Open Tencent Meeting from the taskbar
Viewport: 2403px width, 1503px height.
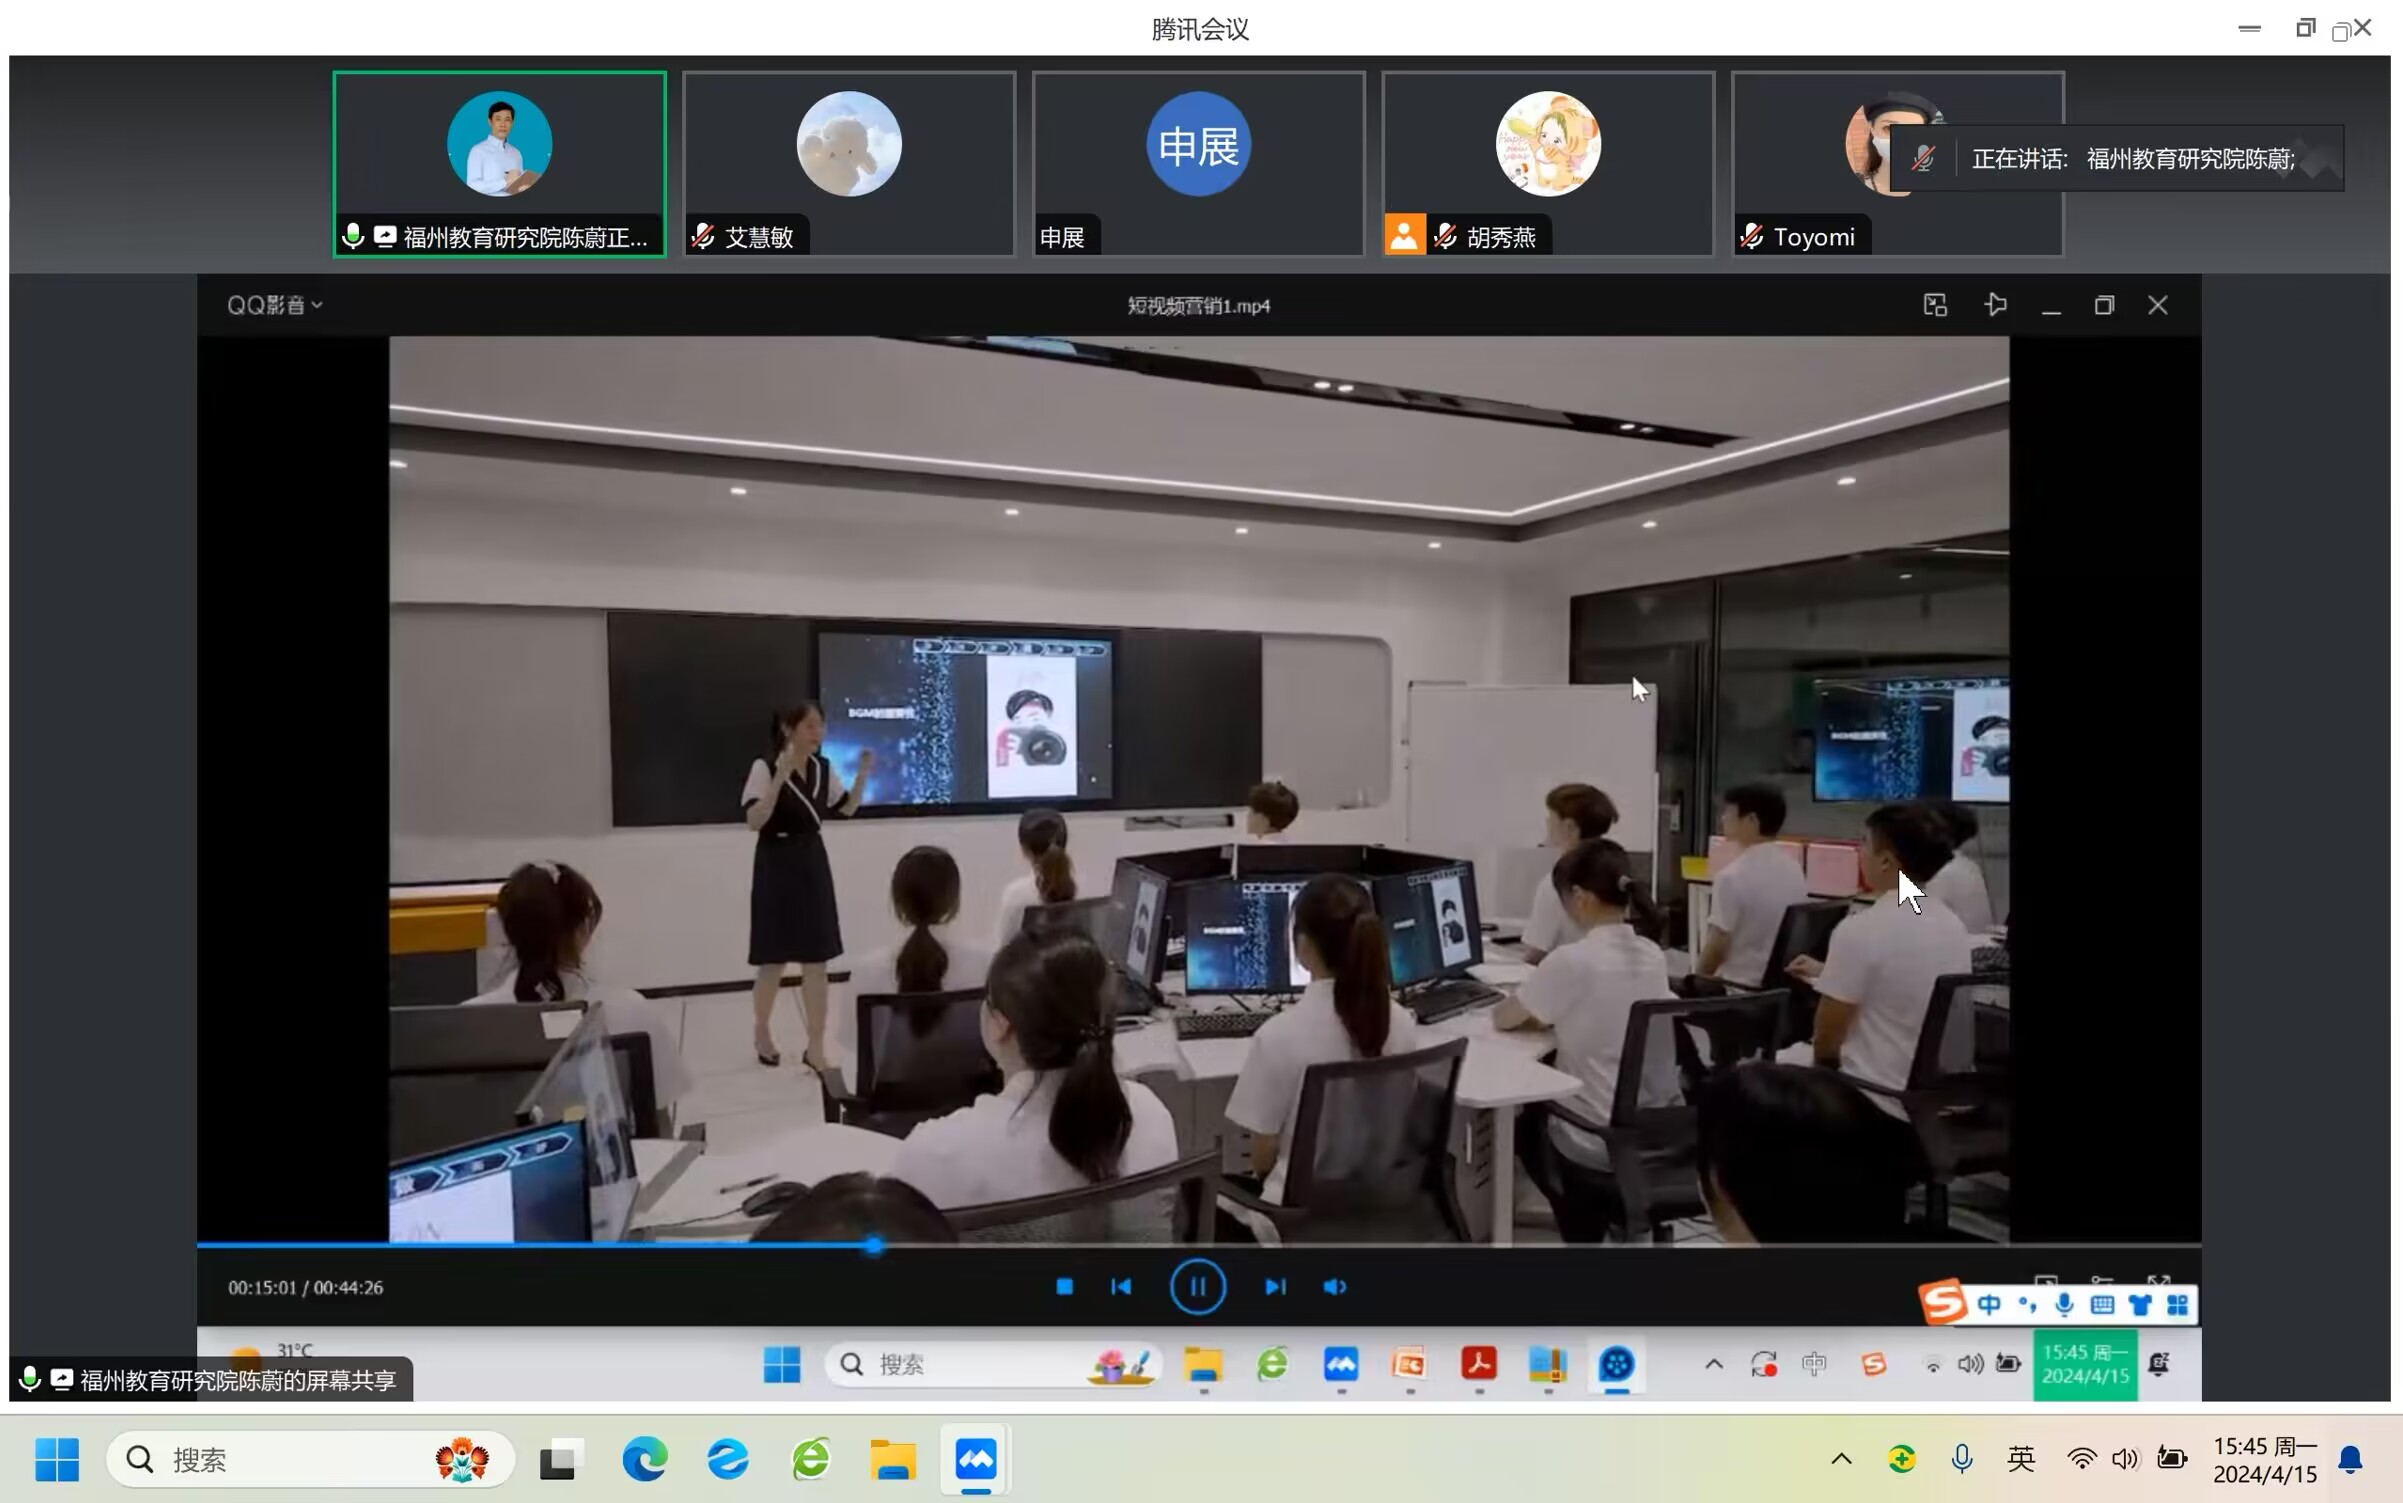click(975, 1459)
